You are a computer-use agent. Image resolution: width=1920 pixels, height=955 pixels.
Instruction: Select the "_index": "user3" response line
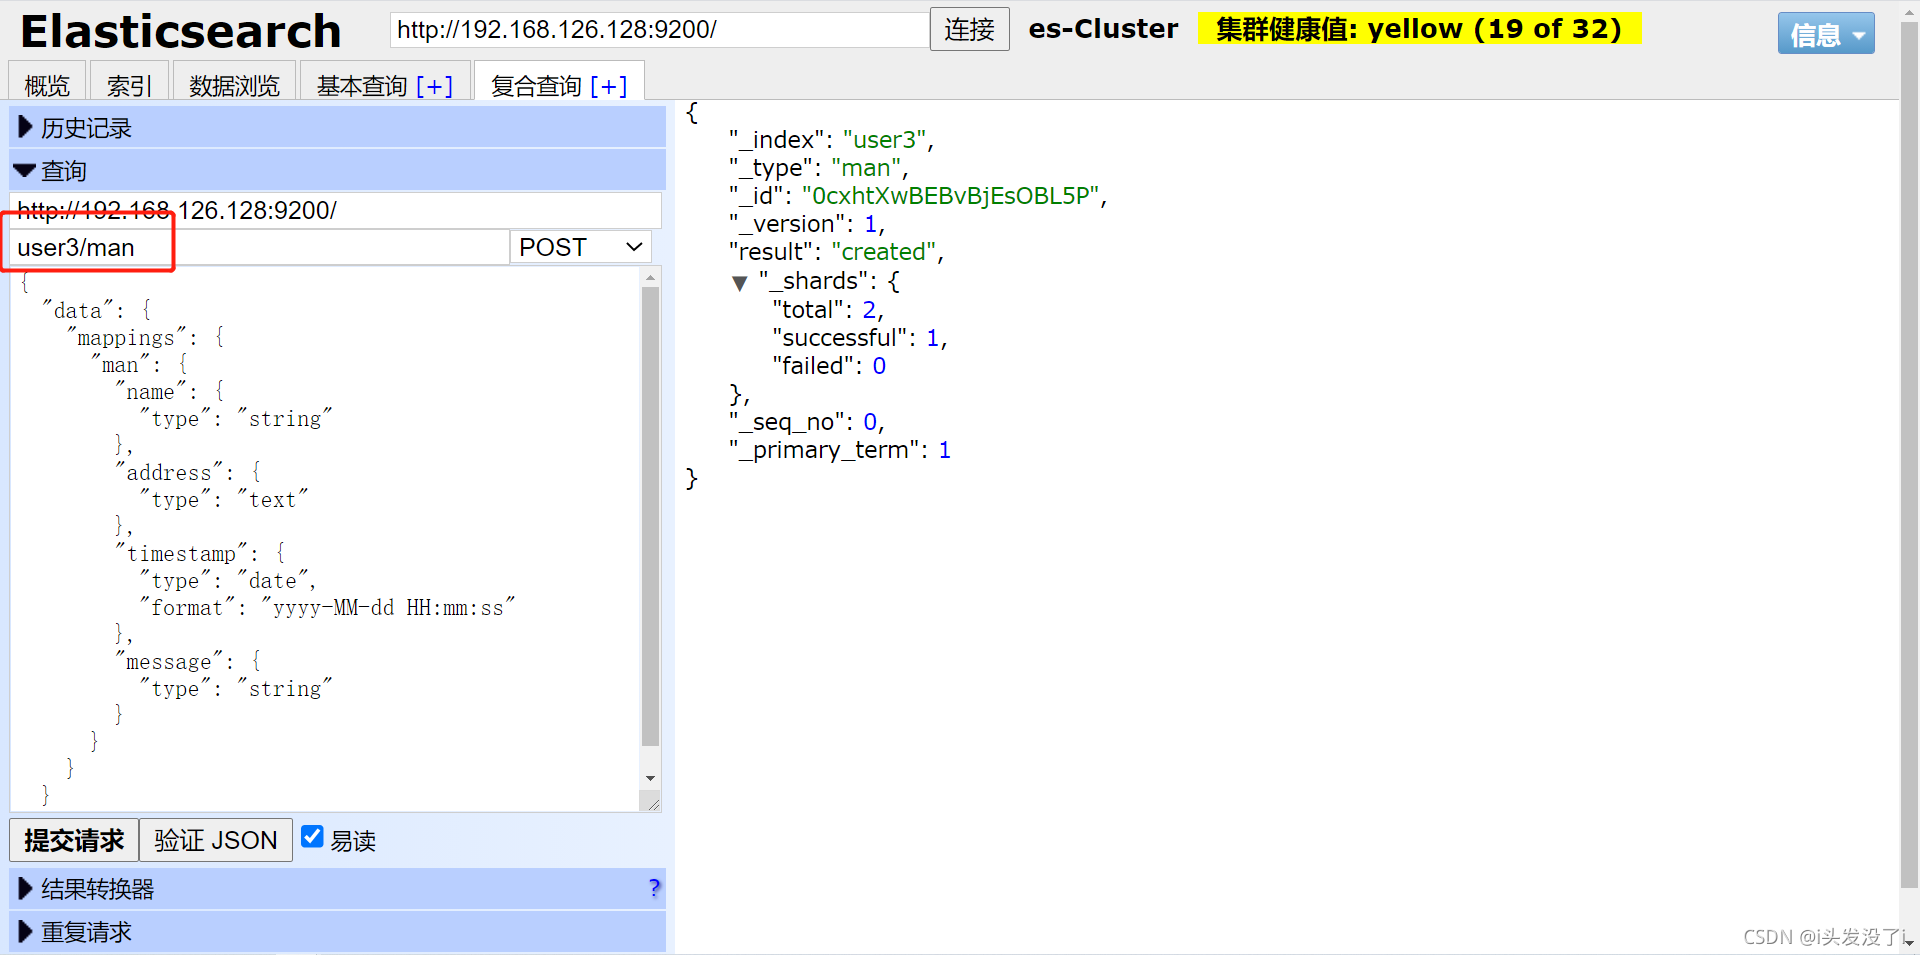(x=831, y=140)
